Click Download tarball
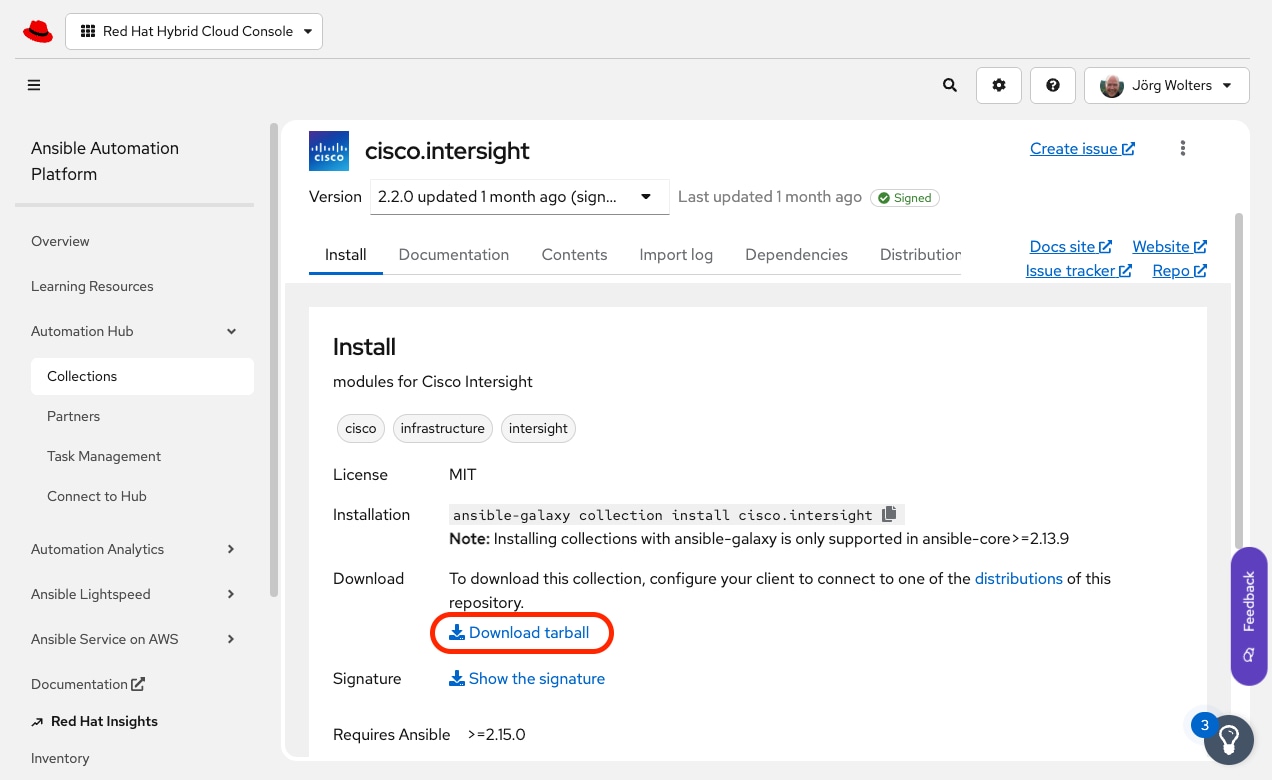Image resolution: width=1272 pixels, height=780 pixels. tap(519, 633)
